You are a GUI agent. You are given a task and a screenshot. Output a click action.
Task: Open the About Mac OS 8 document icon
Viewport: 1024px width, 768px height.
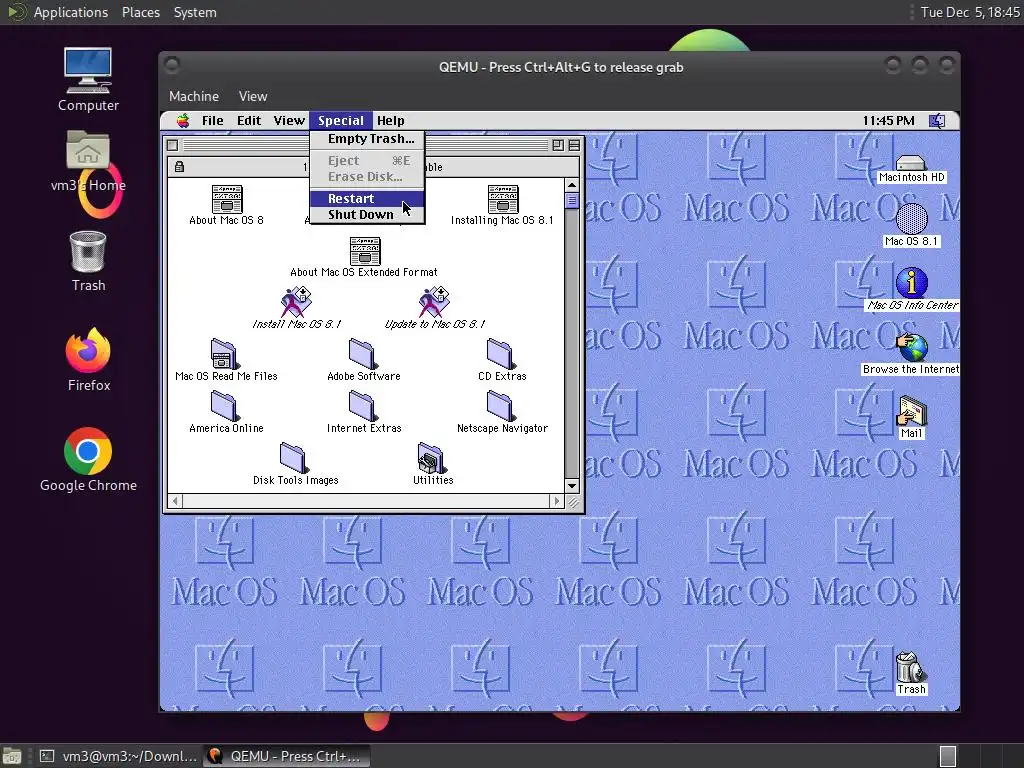pyautogui.click(x=227, y=199)
